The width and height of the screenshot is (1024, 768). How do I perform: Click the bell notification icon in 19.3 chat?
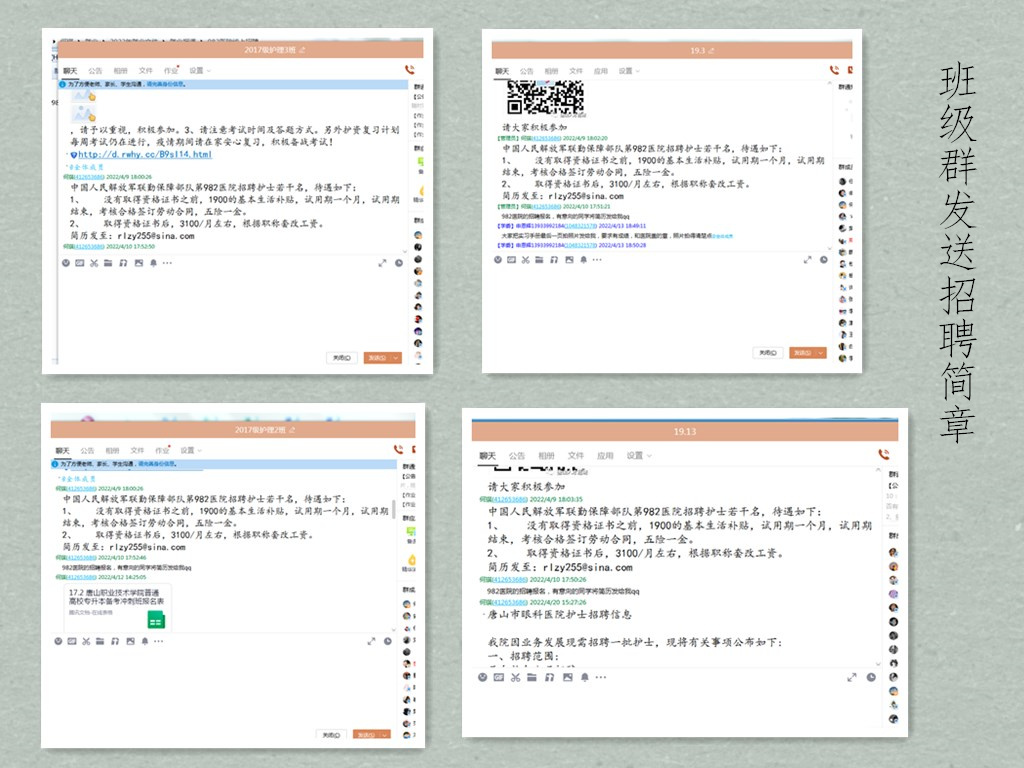[585, 259]
